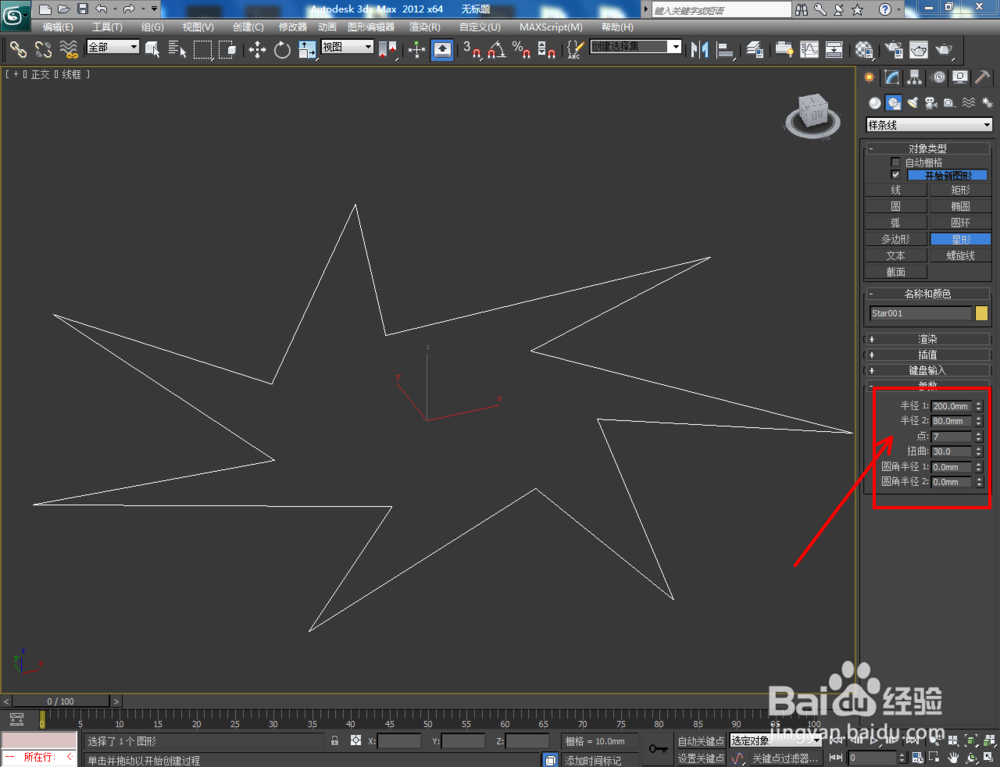Open the Select by Name list icon

(177, 49)
